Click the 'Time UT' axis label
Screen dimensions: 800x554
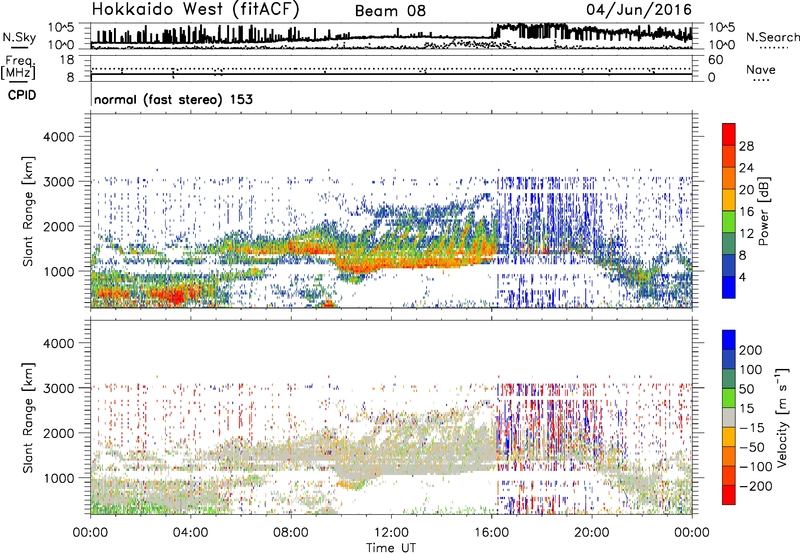tap(391, 548)
